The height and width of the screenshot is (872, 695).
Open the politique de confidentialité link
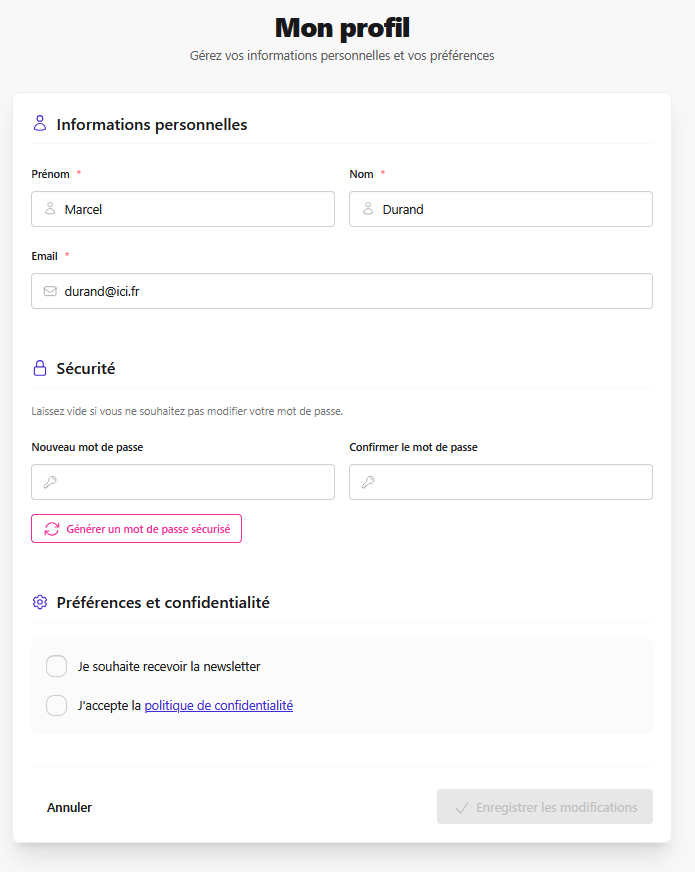click(219, 705)
